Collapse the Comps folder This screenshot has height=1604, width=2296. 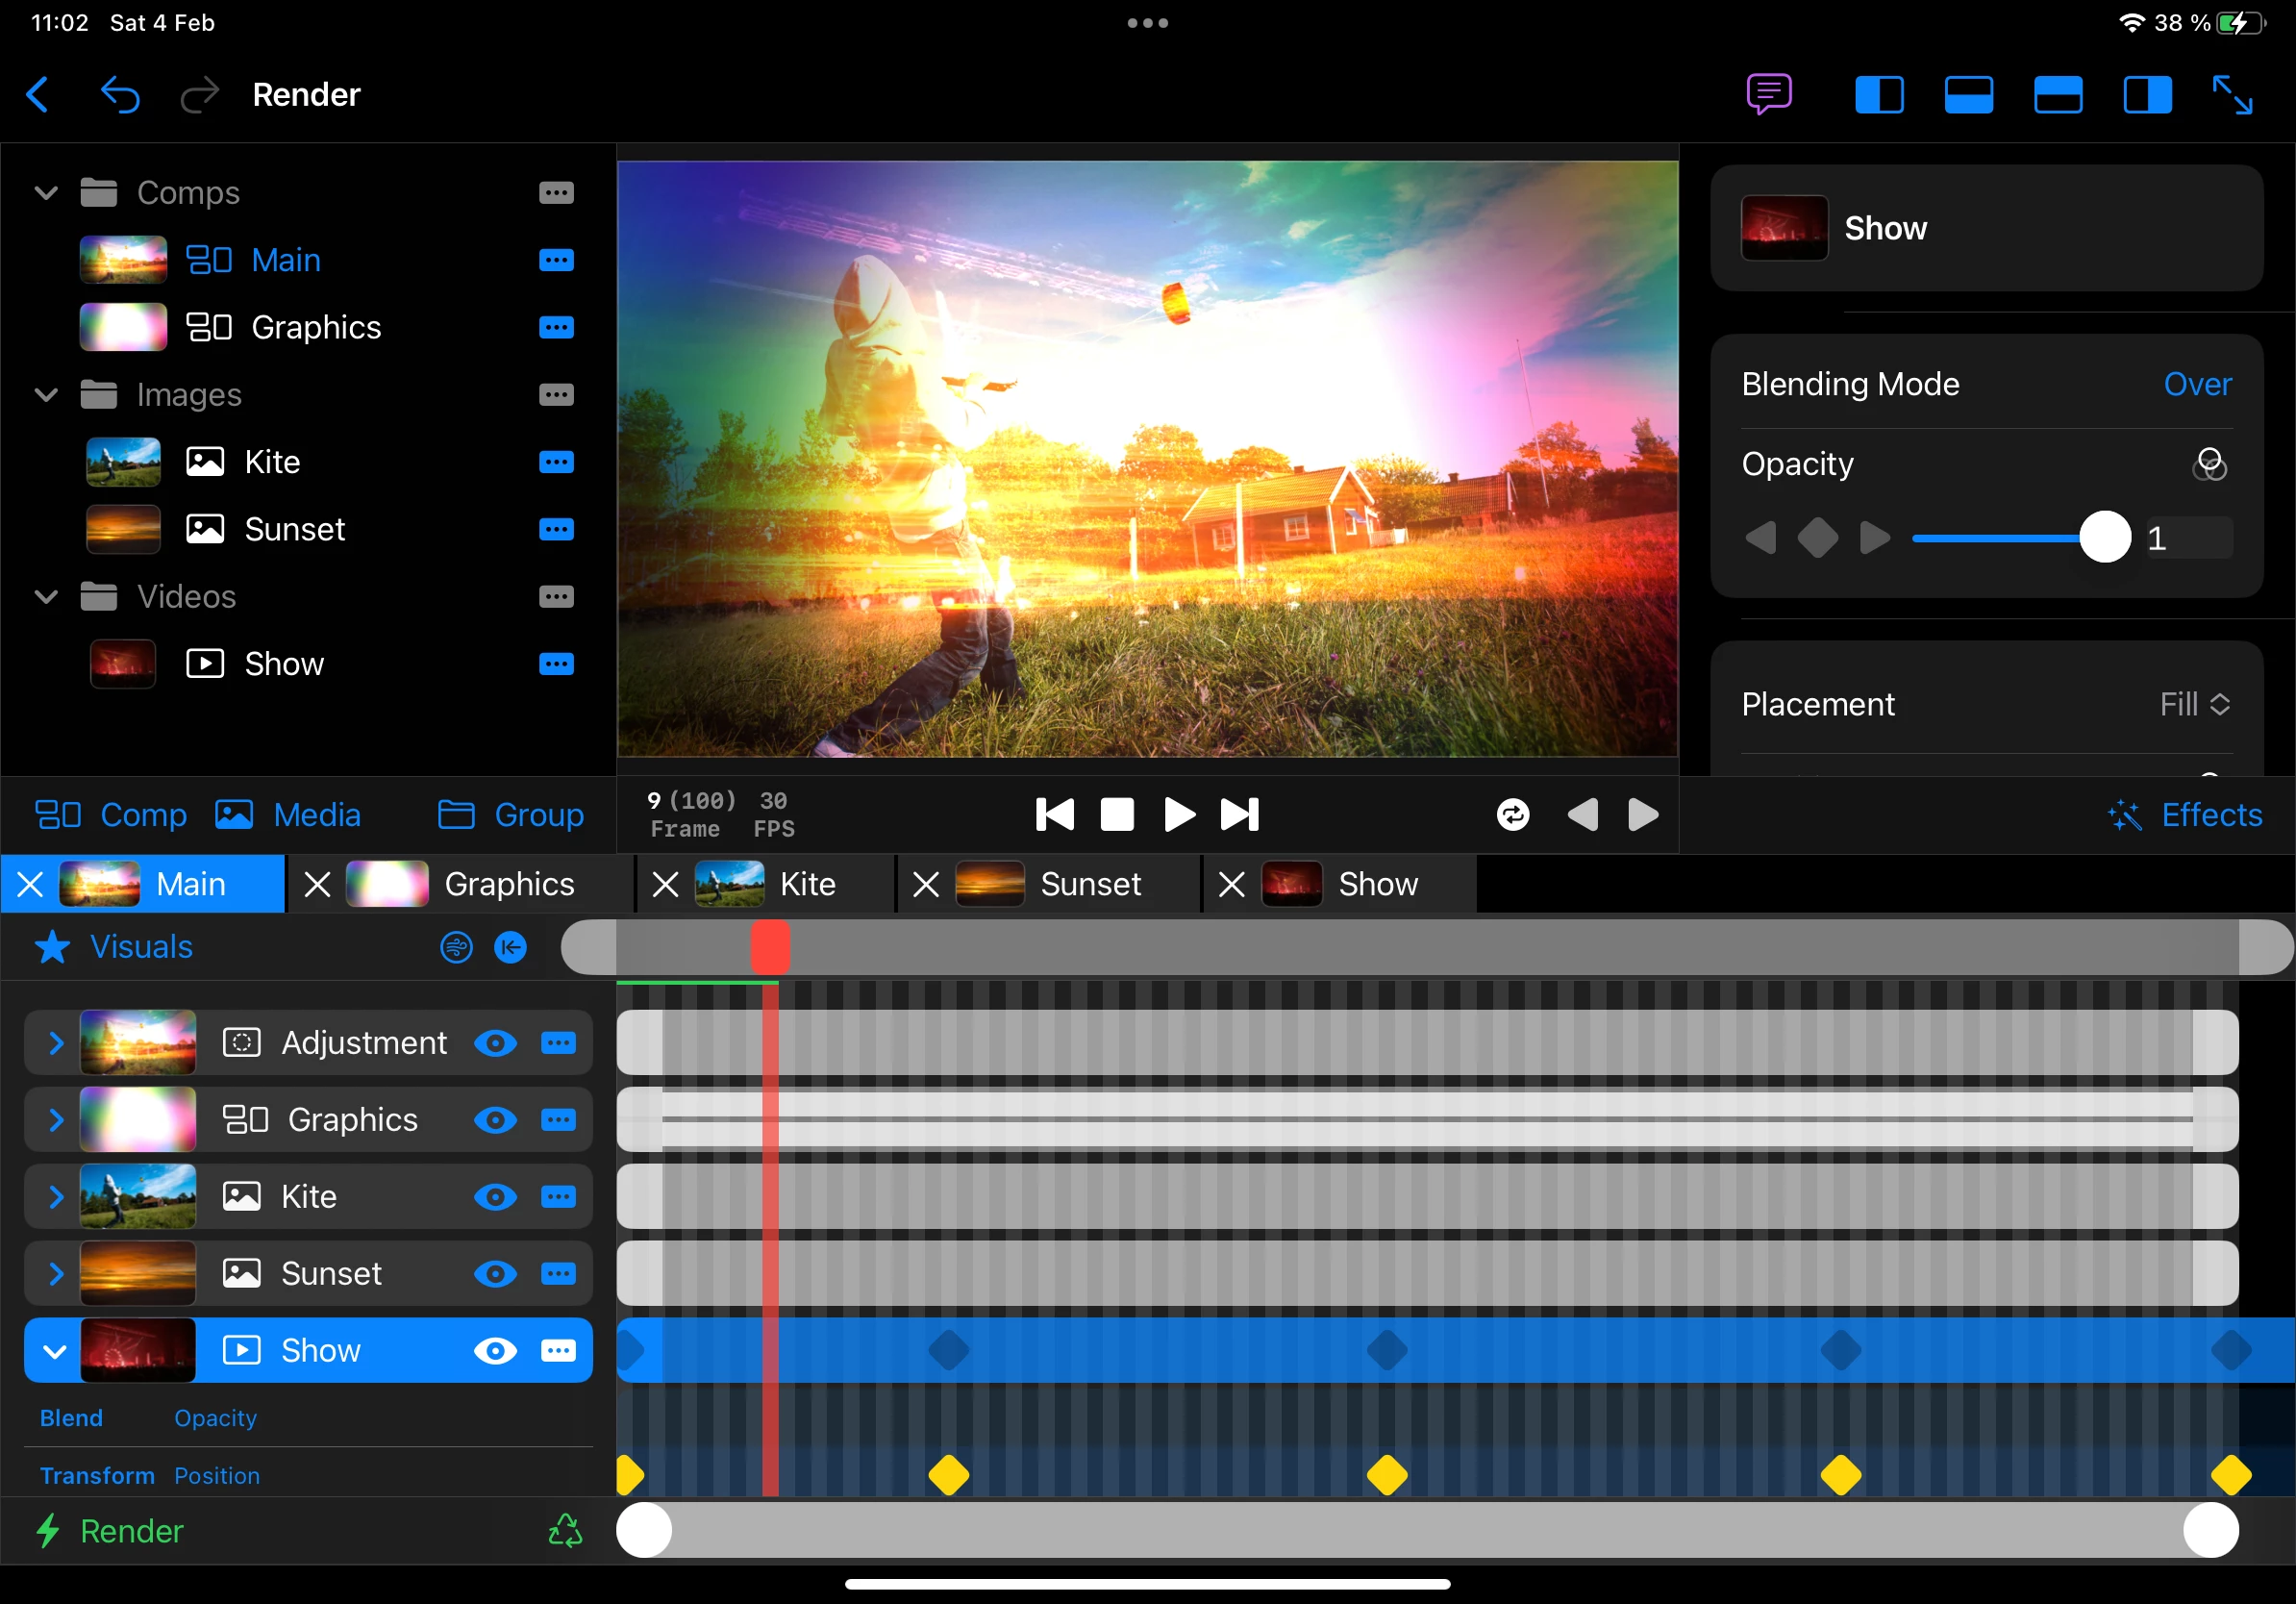pyautogui.click(x=46, y=192)
